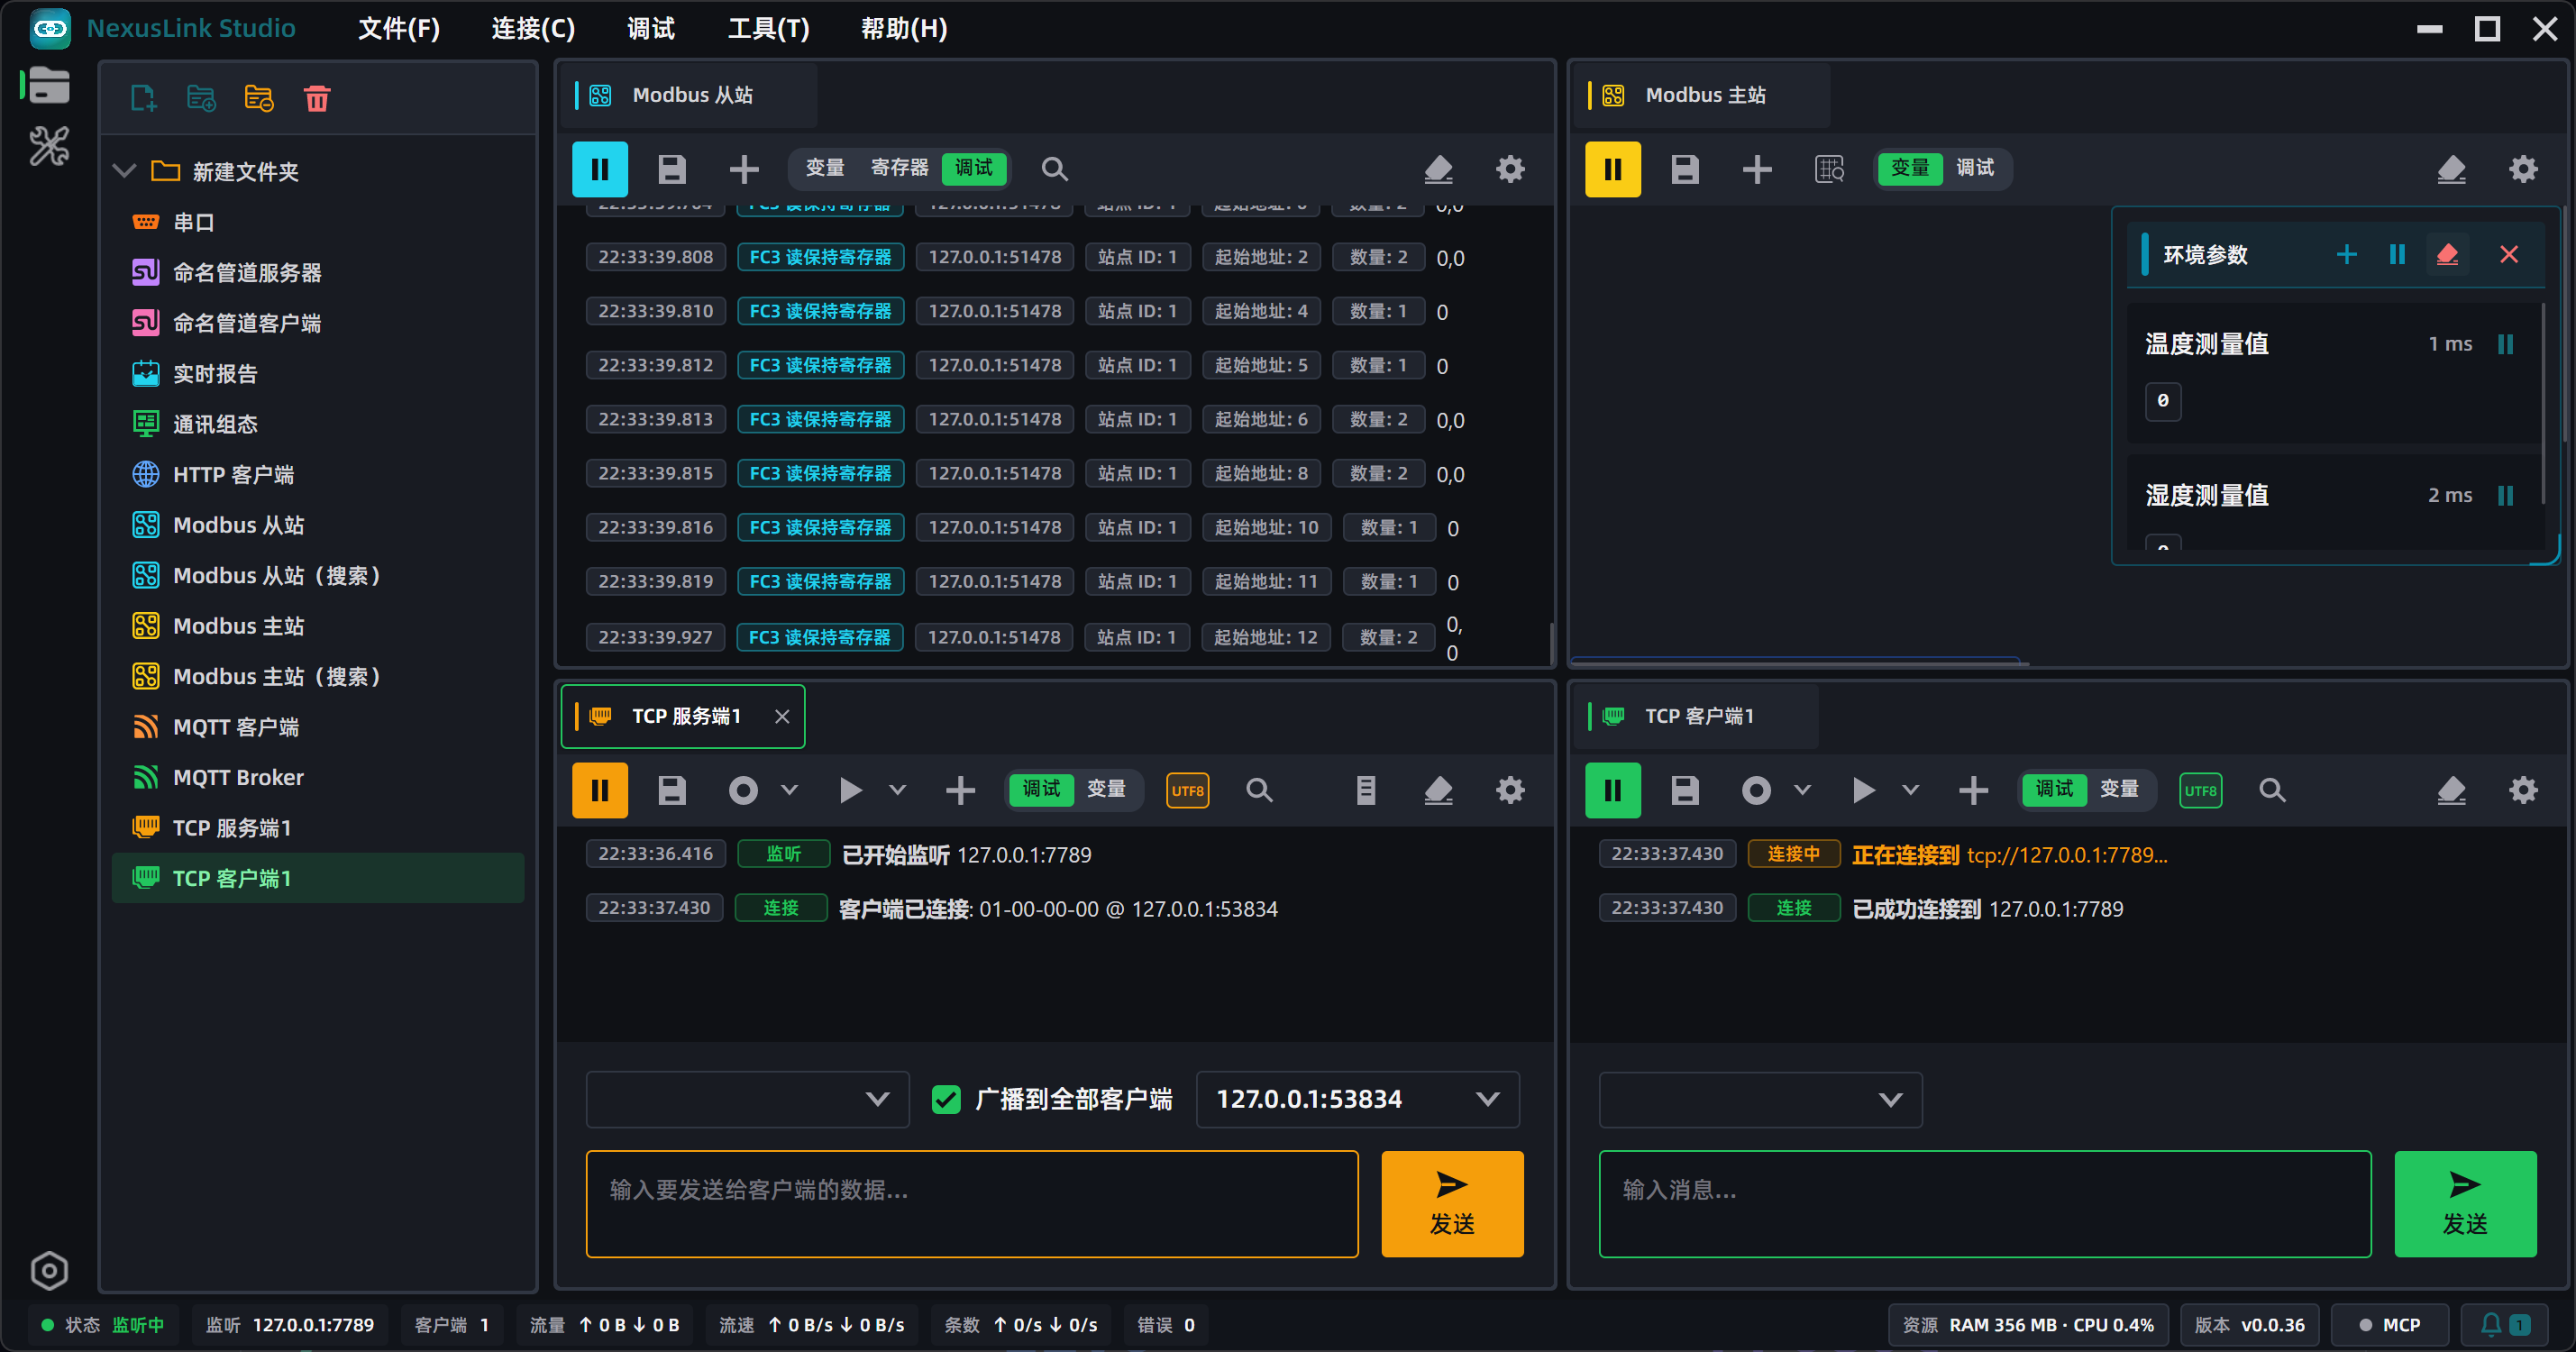2576x1352 pixels.
Task: Open Modbus 从站 settings gear
Action: tap(1510, 169)
